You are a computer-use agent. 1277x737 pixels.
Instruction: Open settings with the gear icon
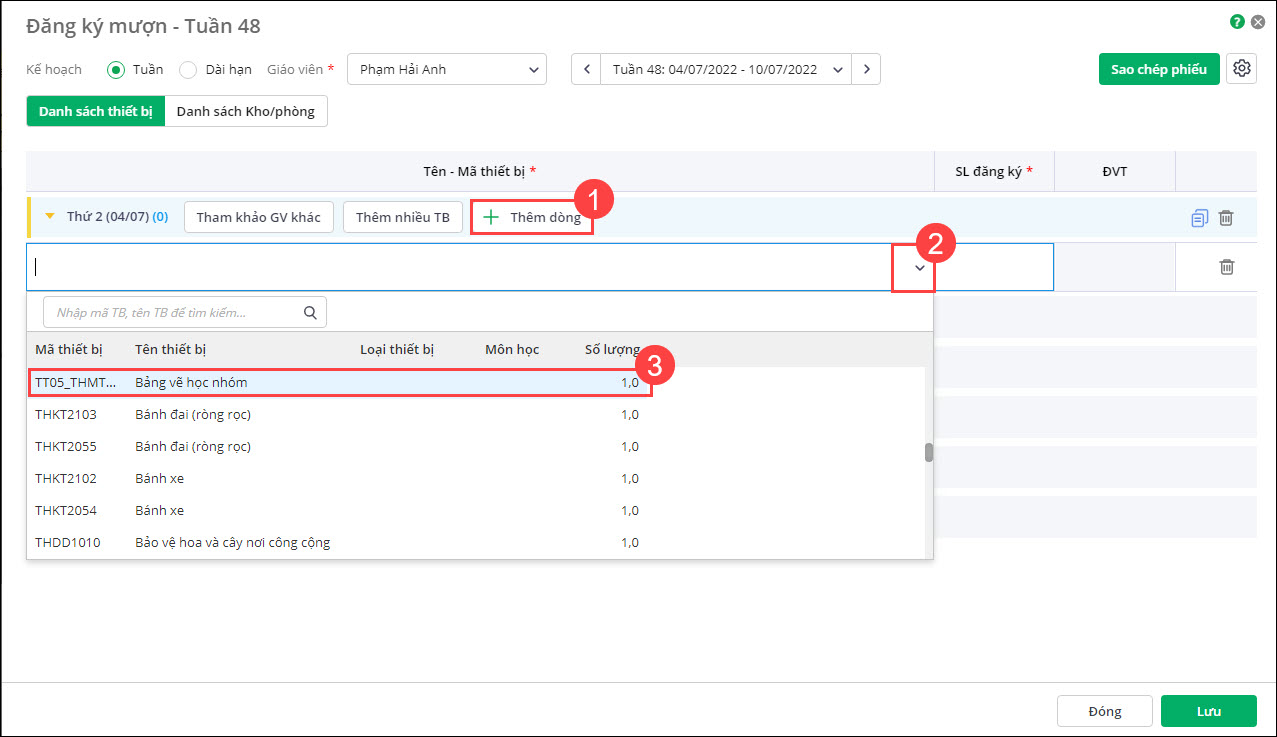(1242, 68)
